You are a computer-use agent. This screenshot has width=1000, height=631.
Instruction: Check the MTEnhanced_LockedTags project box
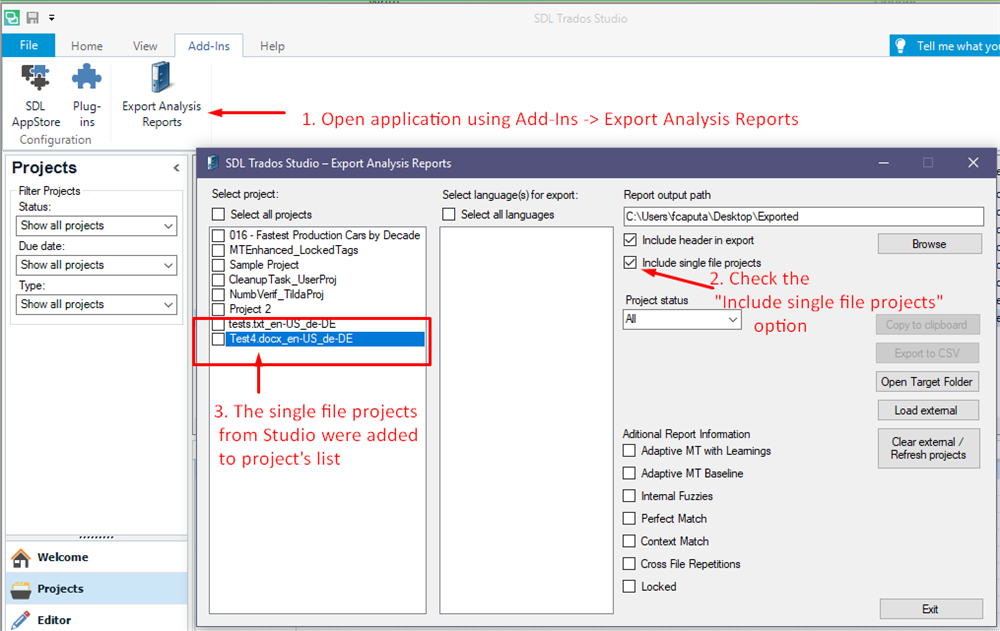[218, 250]
